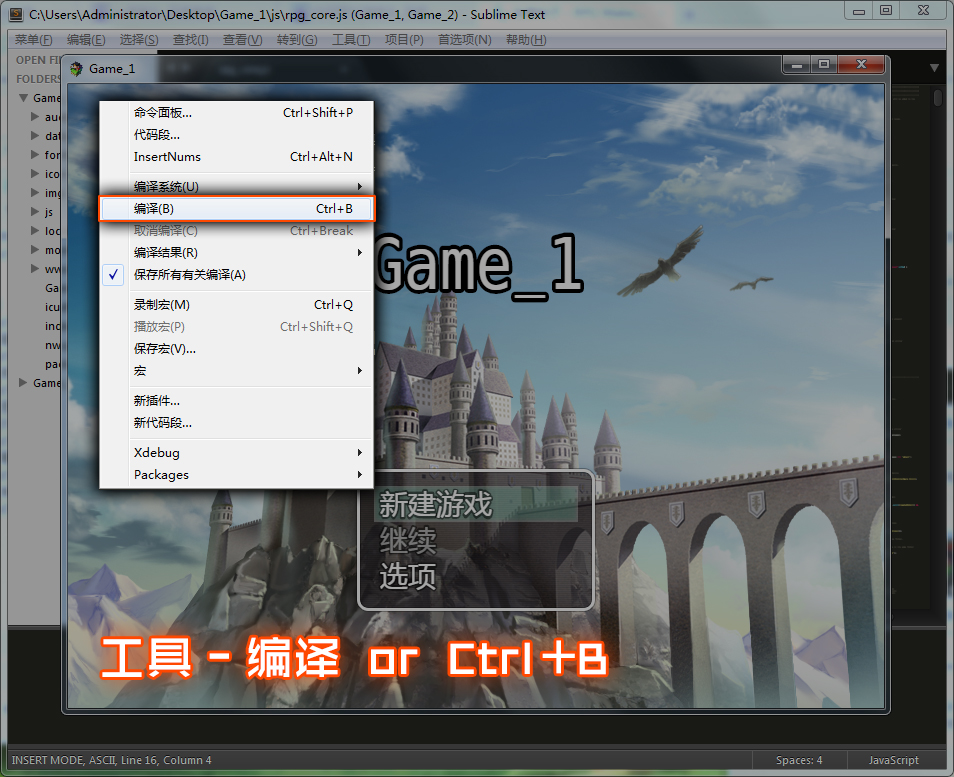Open the 帮助(H) menu

click(526, 40)
